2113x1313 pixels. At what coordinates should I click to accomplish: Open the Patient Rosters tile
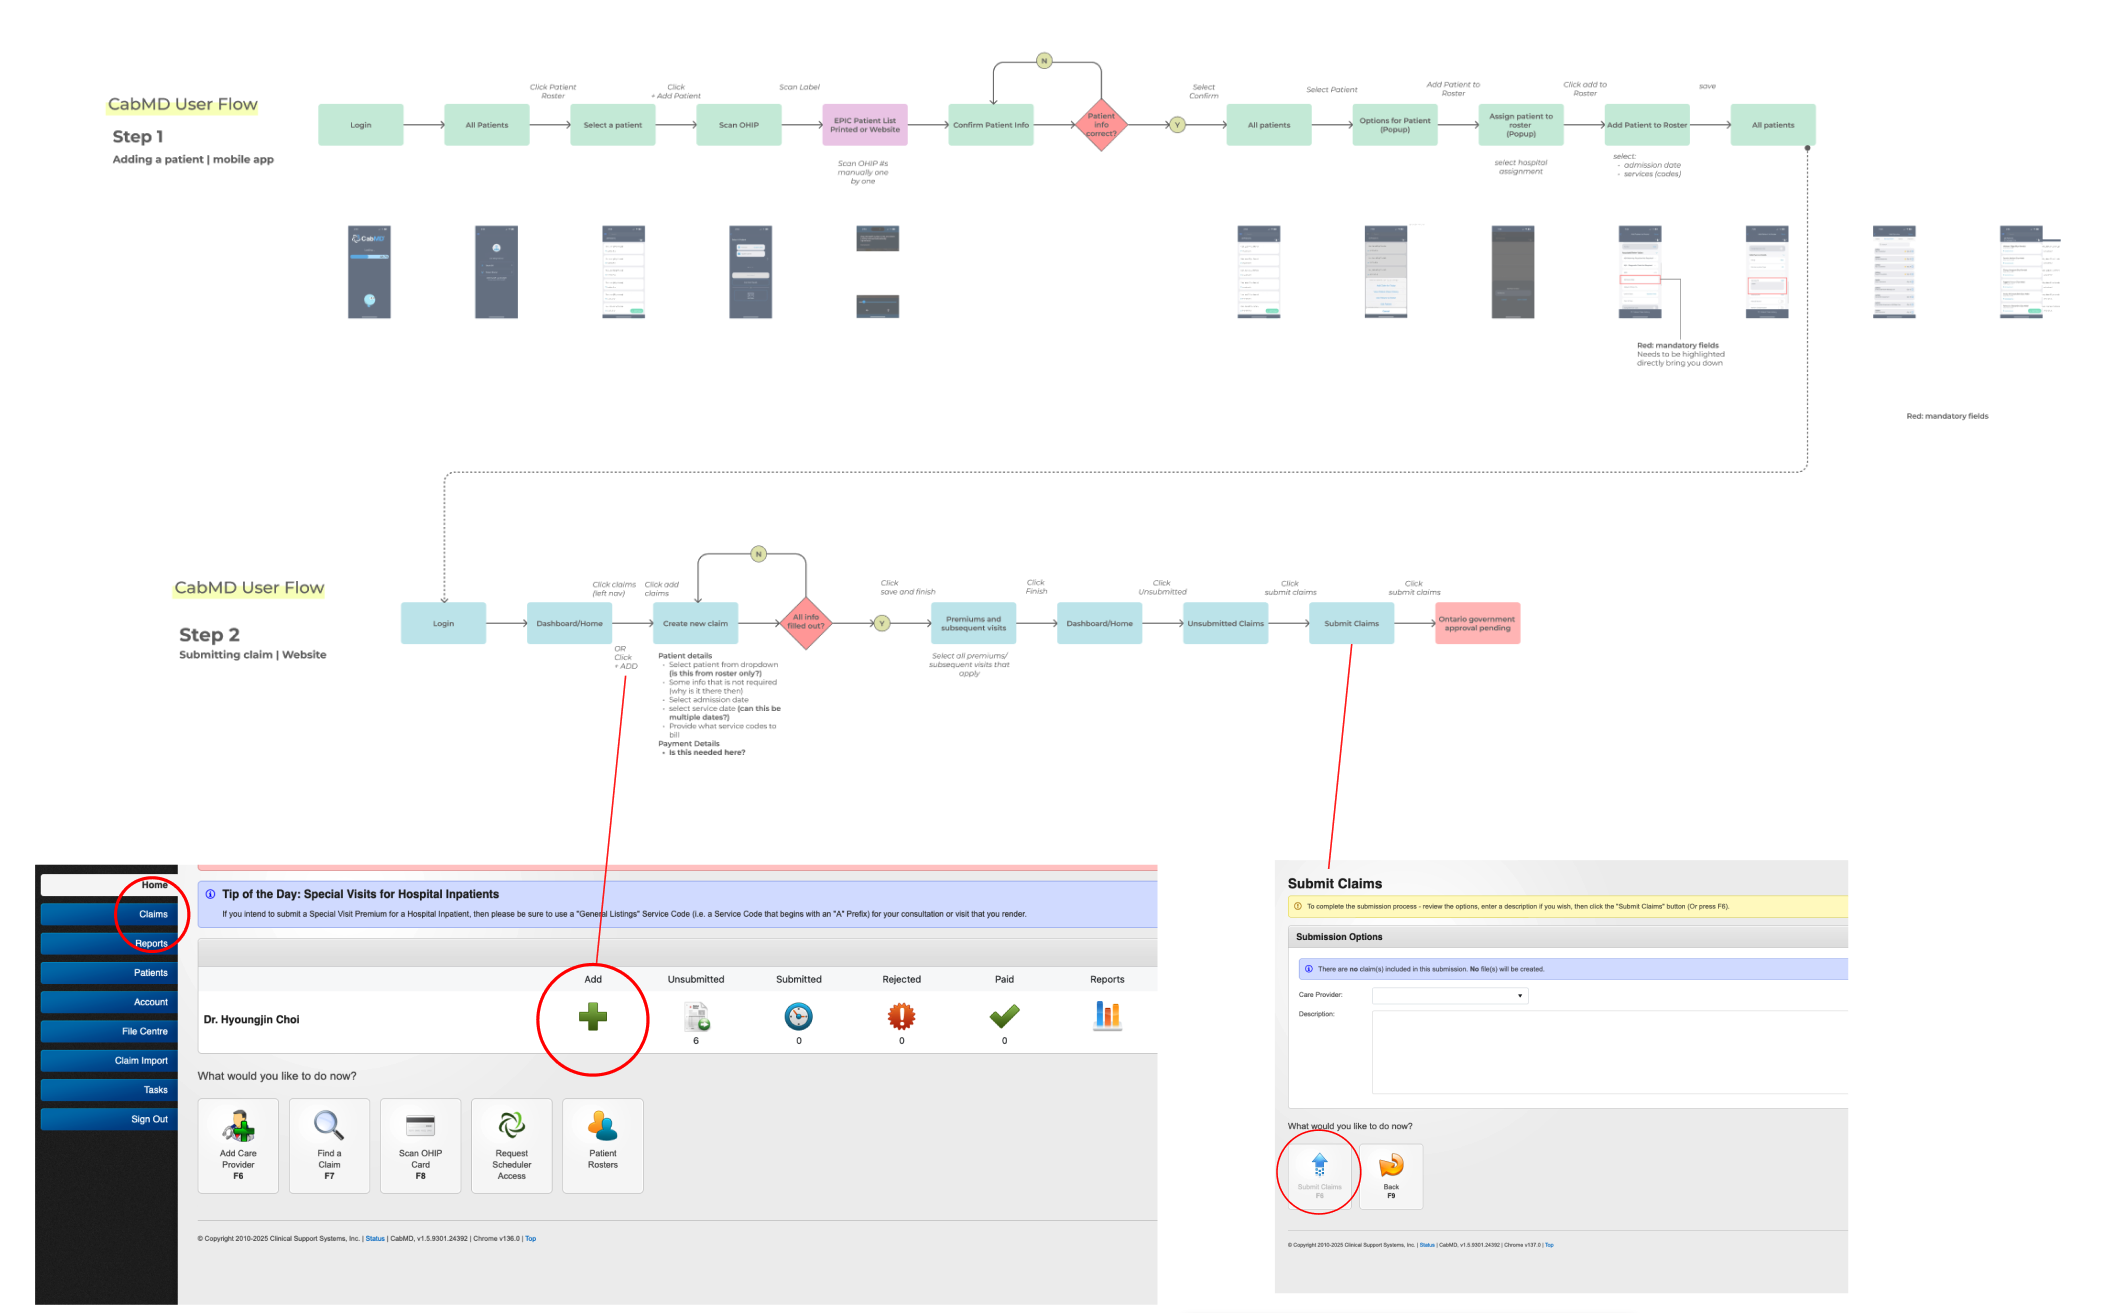pyautogui.click(x=603, y=1145)
